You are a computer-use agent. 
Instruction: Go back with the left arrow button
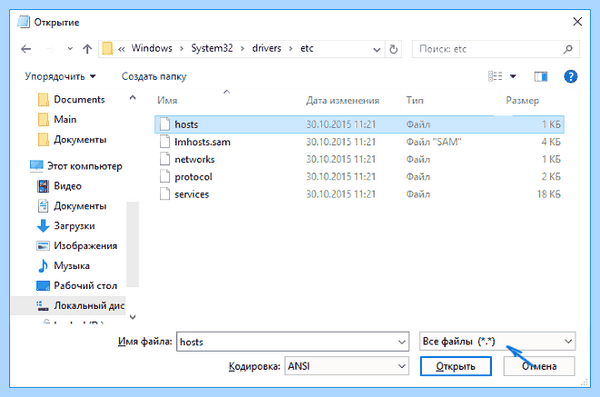[26, 49]
